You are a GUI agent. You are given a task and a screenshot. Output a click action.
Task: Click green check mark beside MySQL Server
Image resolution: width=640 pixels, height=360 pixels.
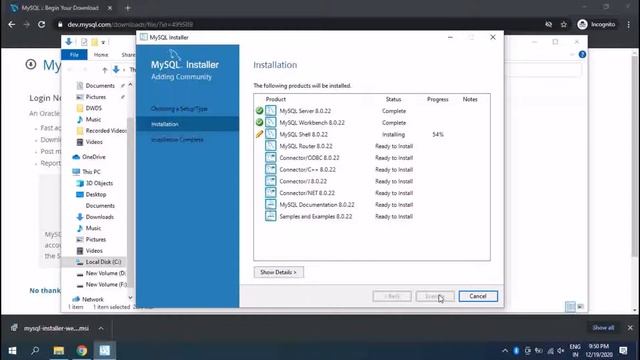[259, 111]
